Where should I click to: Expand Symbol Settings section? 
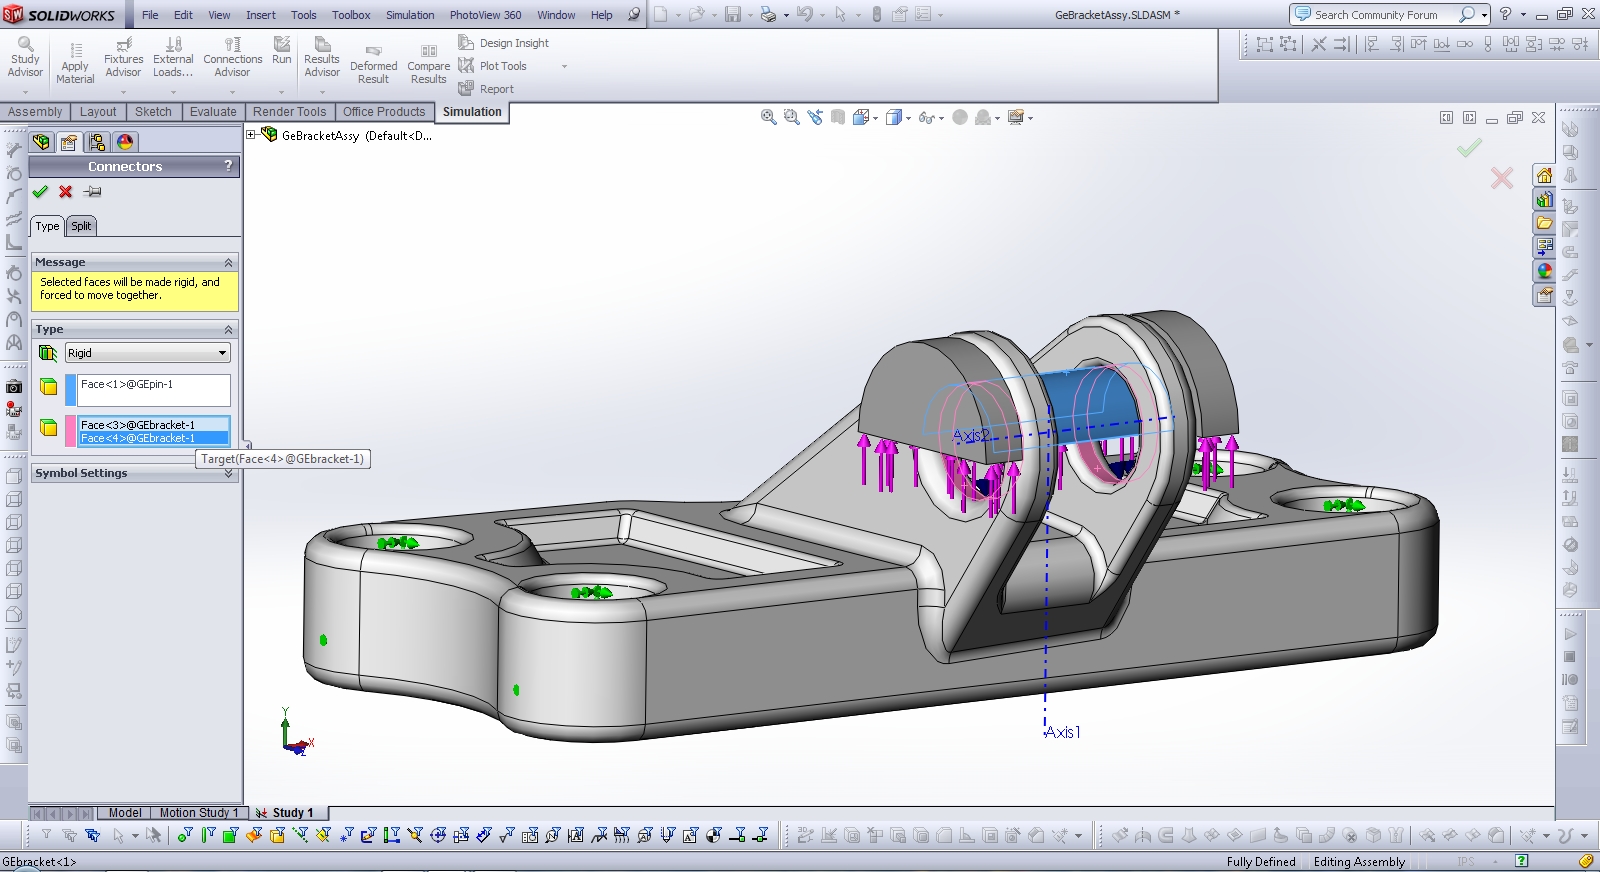228,473
